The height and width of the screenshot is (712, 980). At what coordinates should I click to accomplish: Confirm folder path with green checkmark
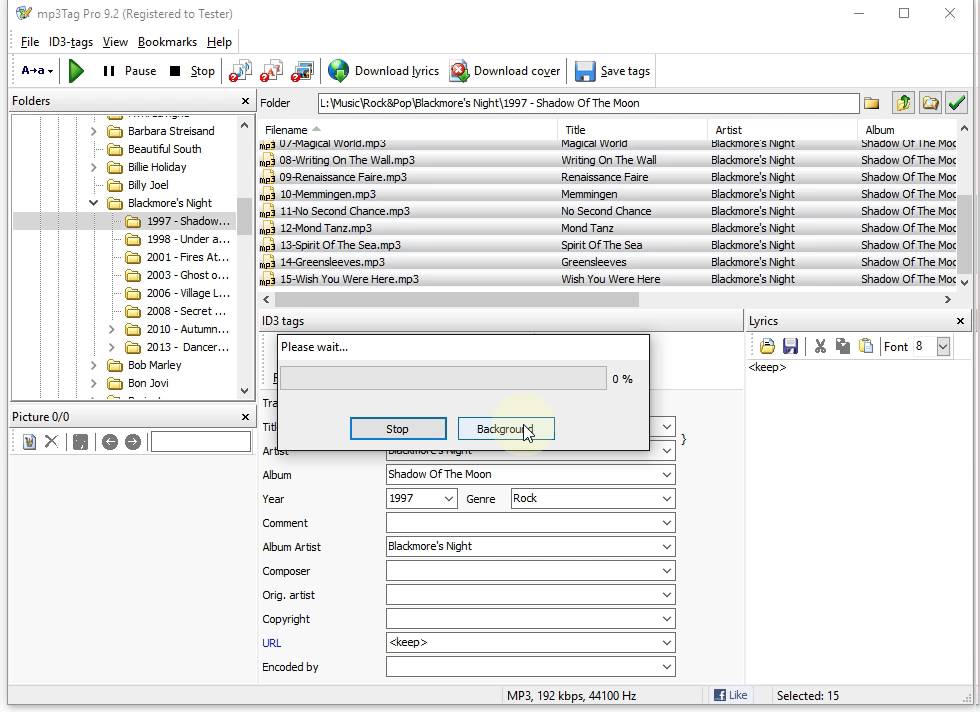956,103
